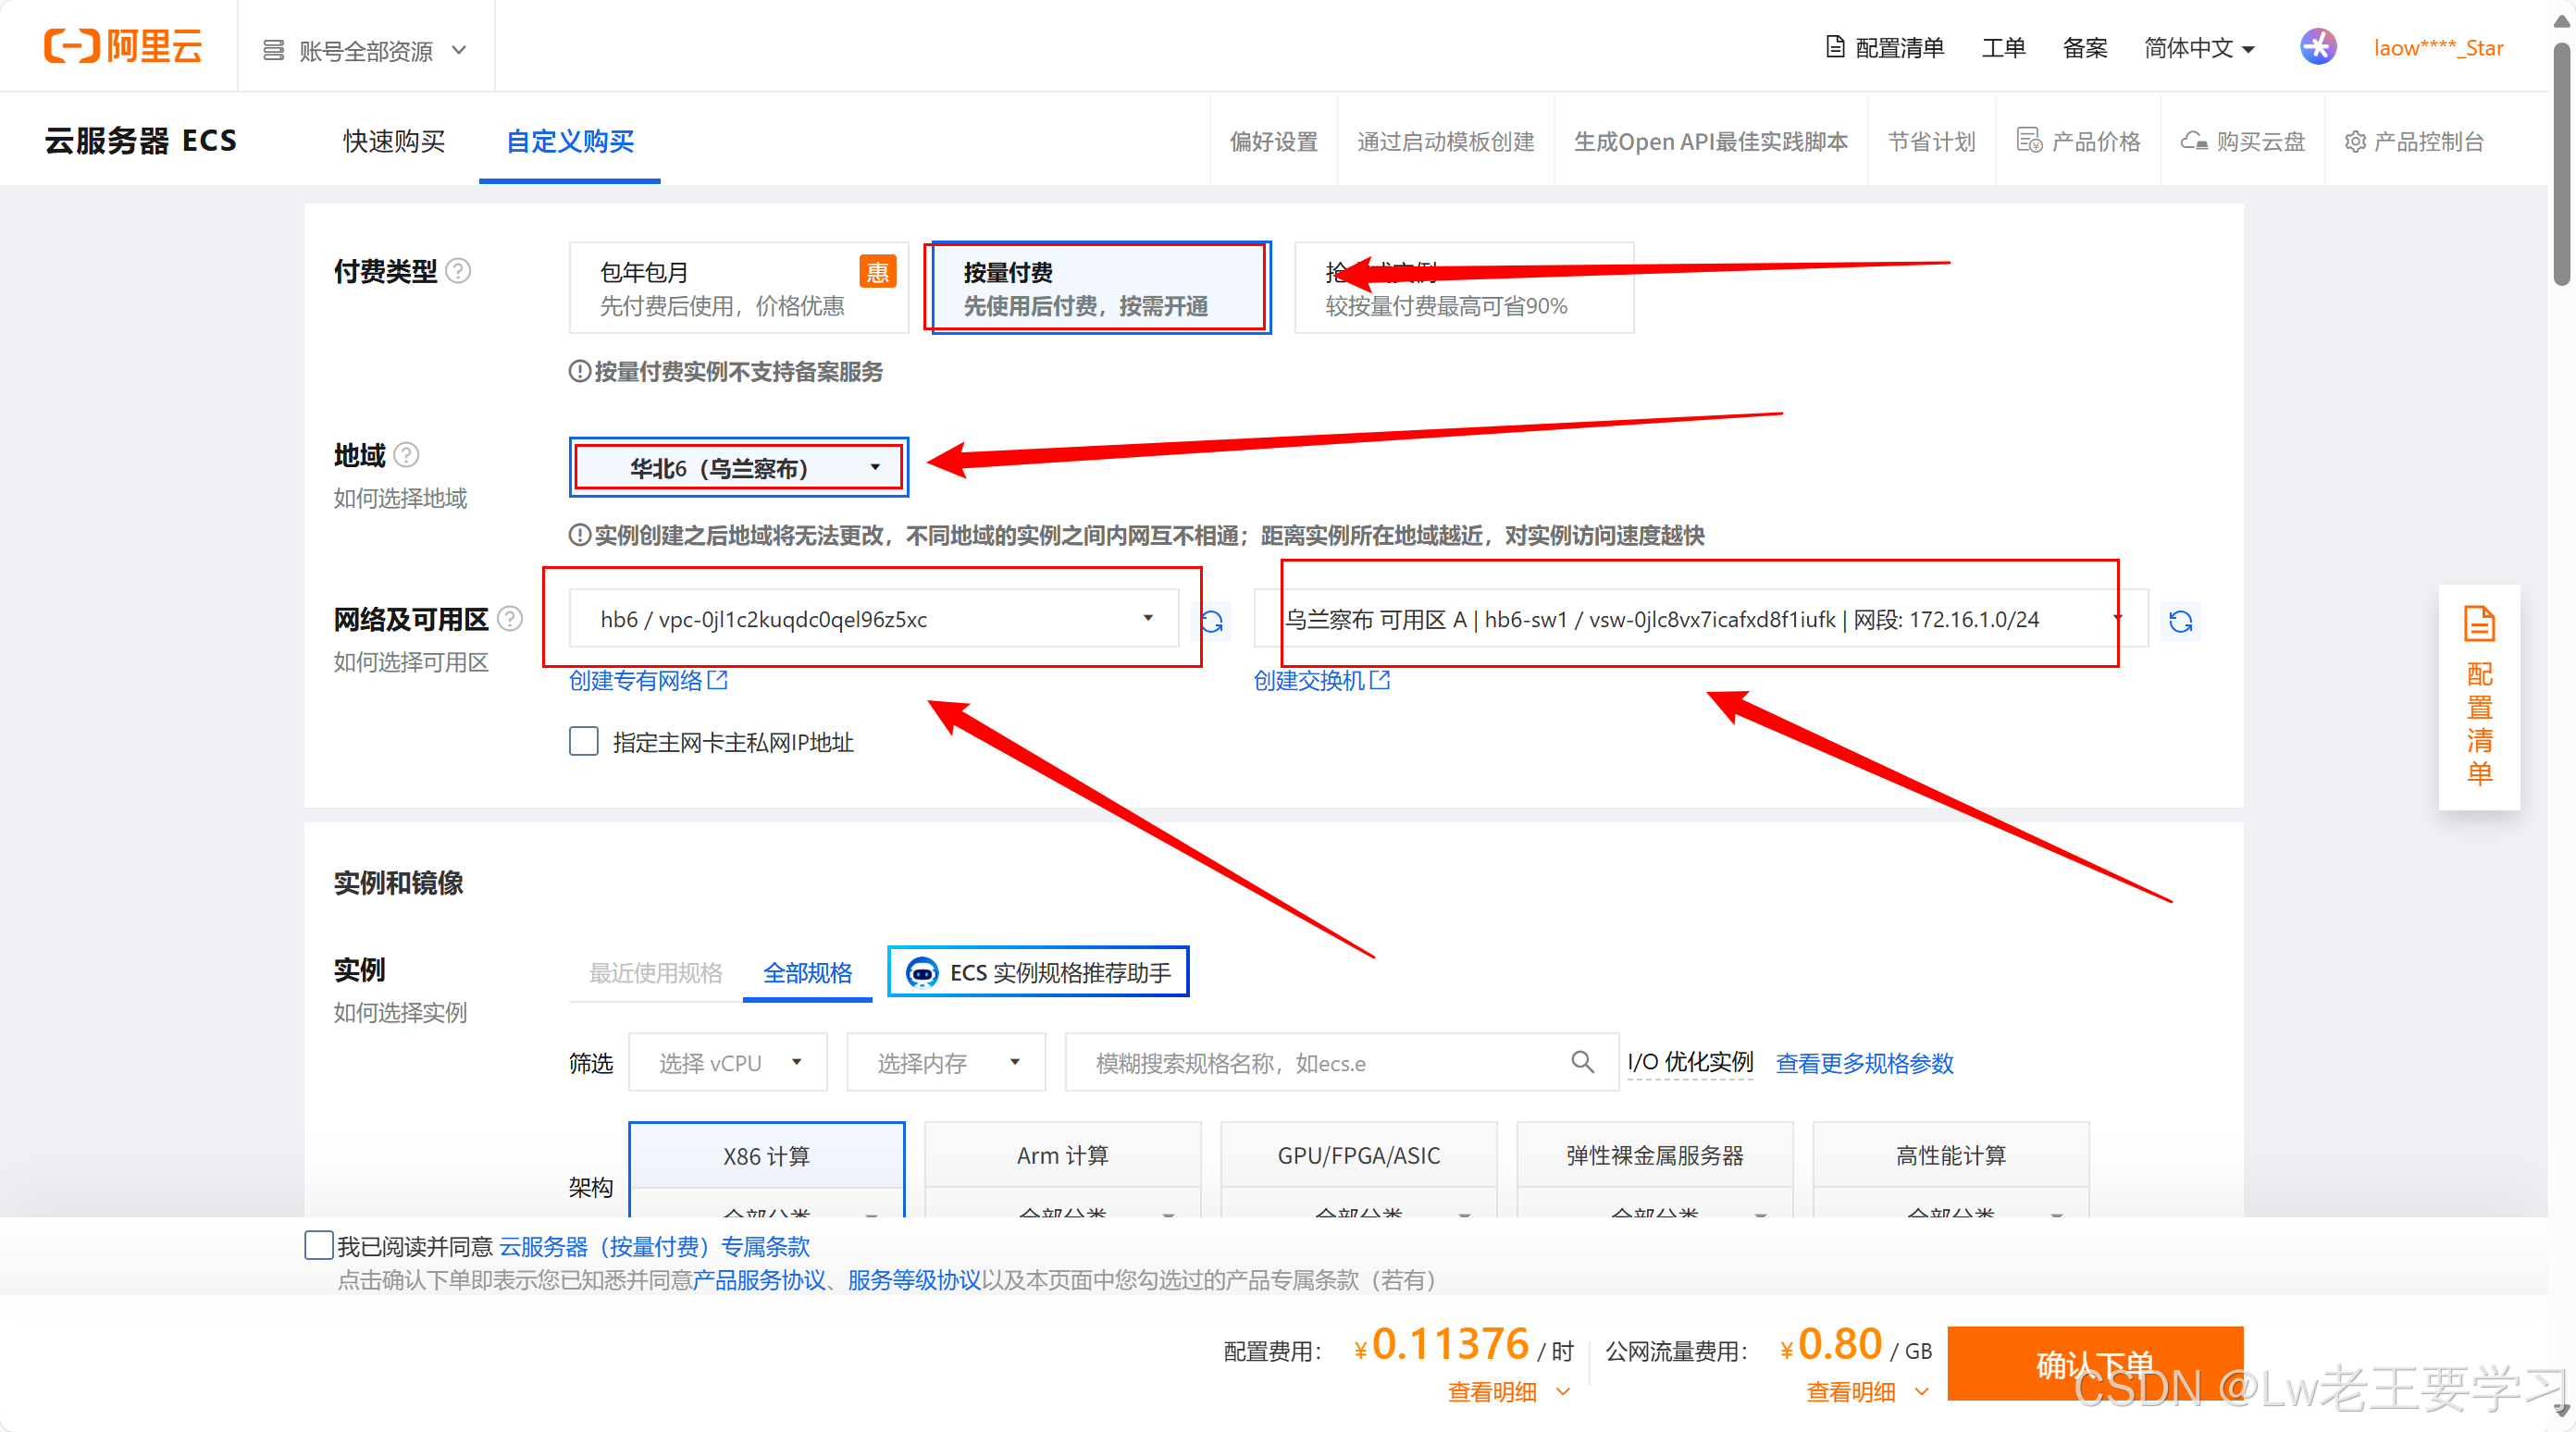The image size is (2576, 1432).
Task: Open the ECS 实例规格推荐助手
Action: (x=1038, y=972)
